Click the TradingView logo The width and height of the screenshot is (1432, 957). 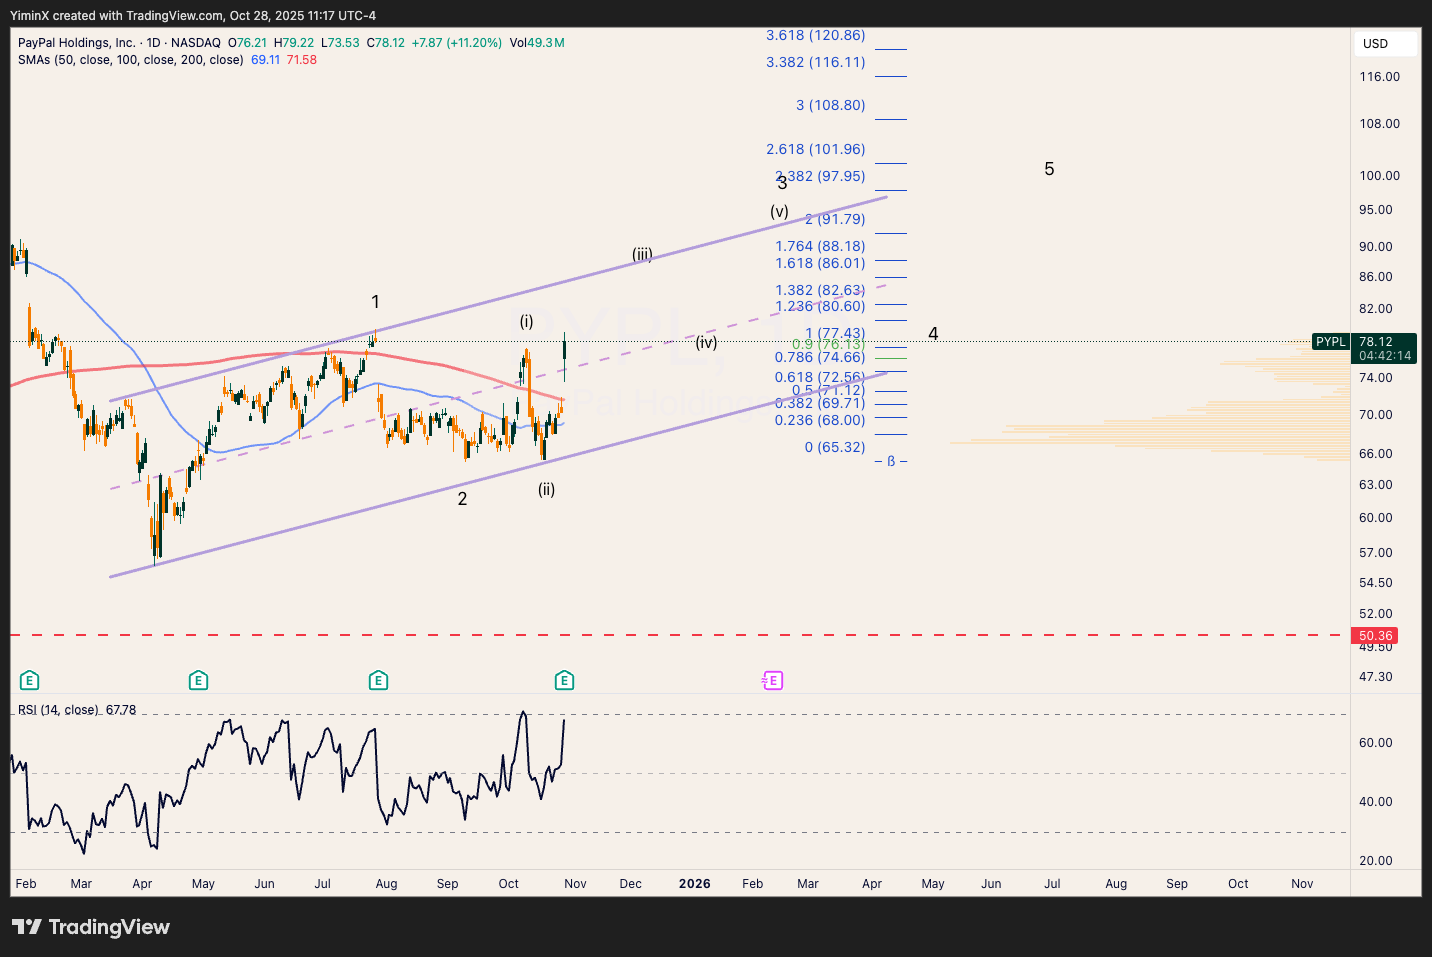coord(91,927)
